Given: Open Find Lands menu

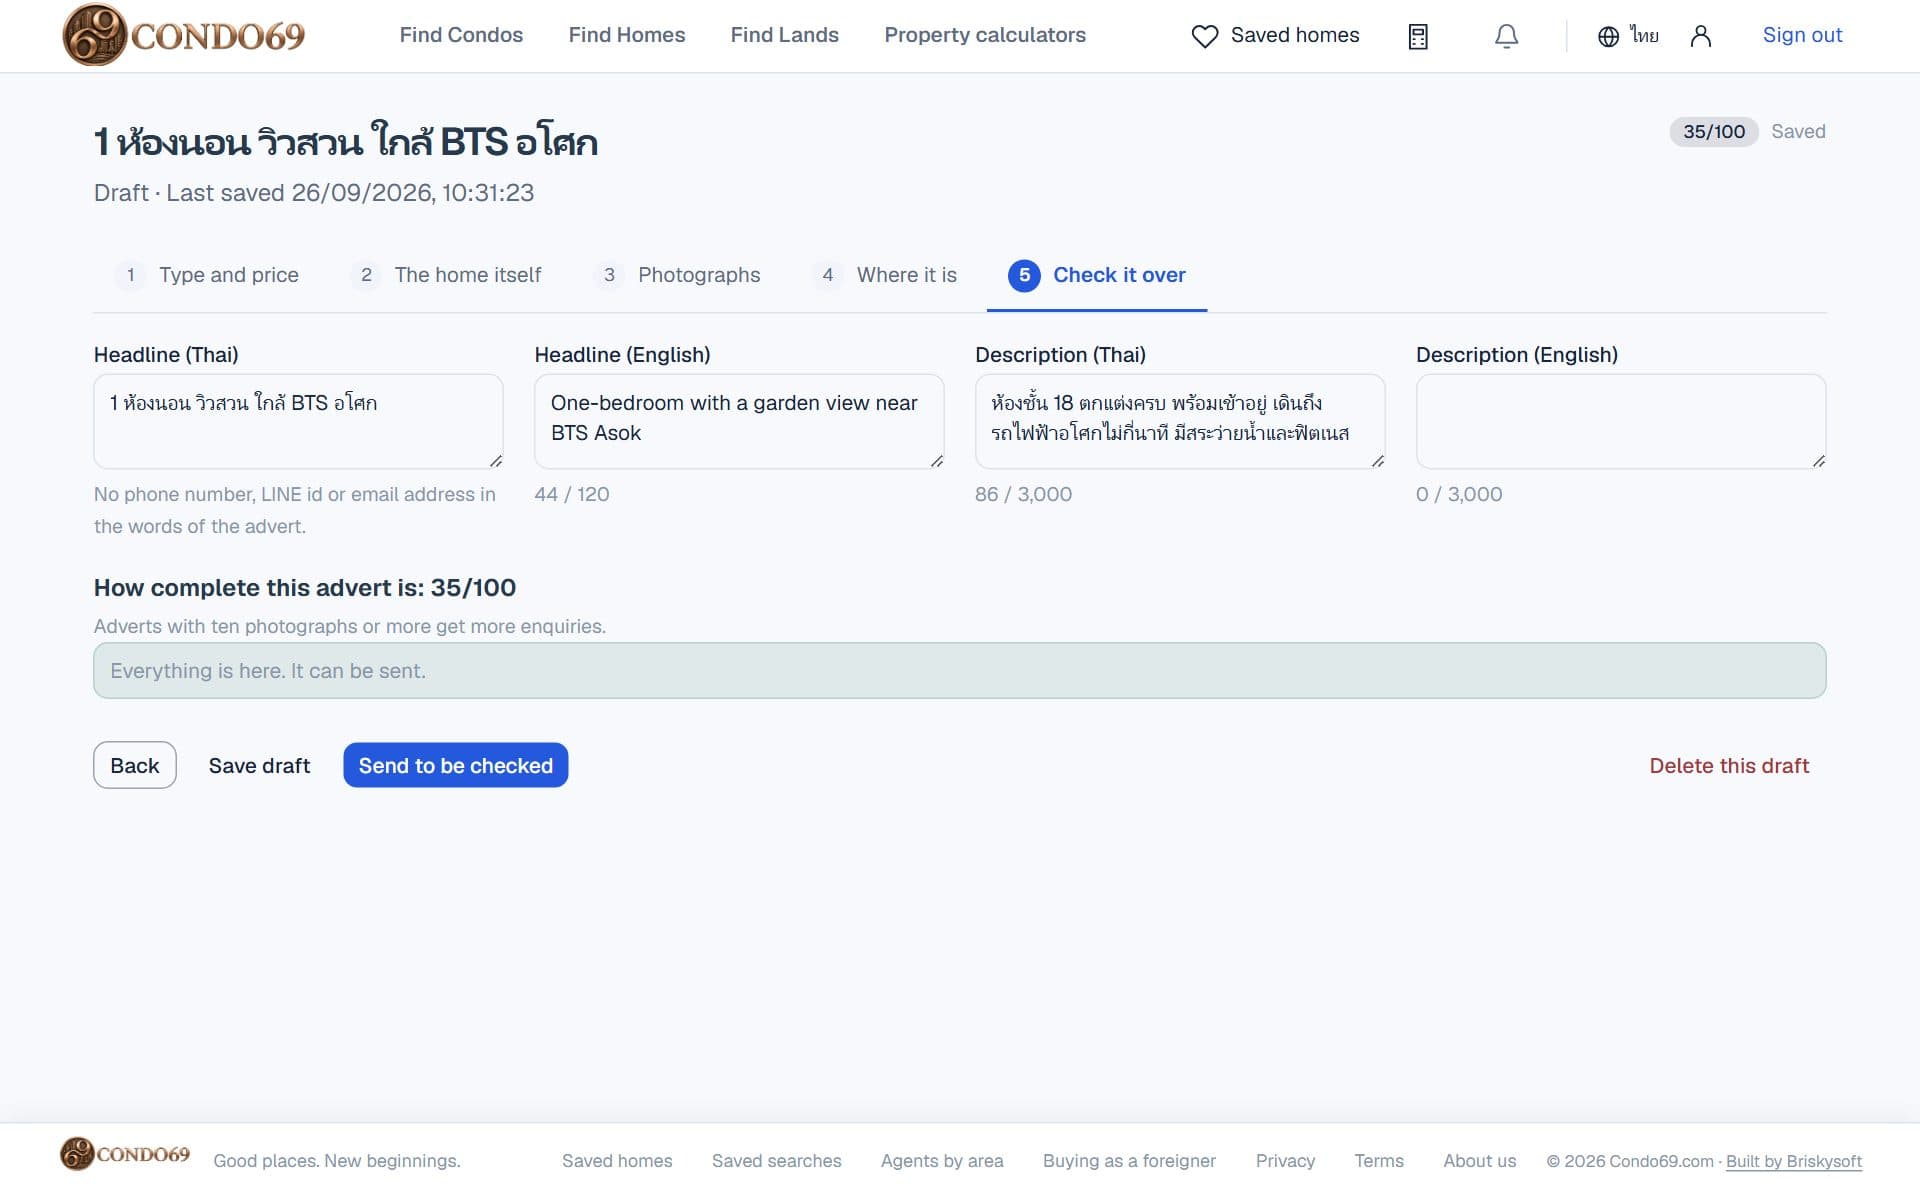Looking at the screenshot, I should [785, 35].
